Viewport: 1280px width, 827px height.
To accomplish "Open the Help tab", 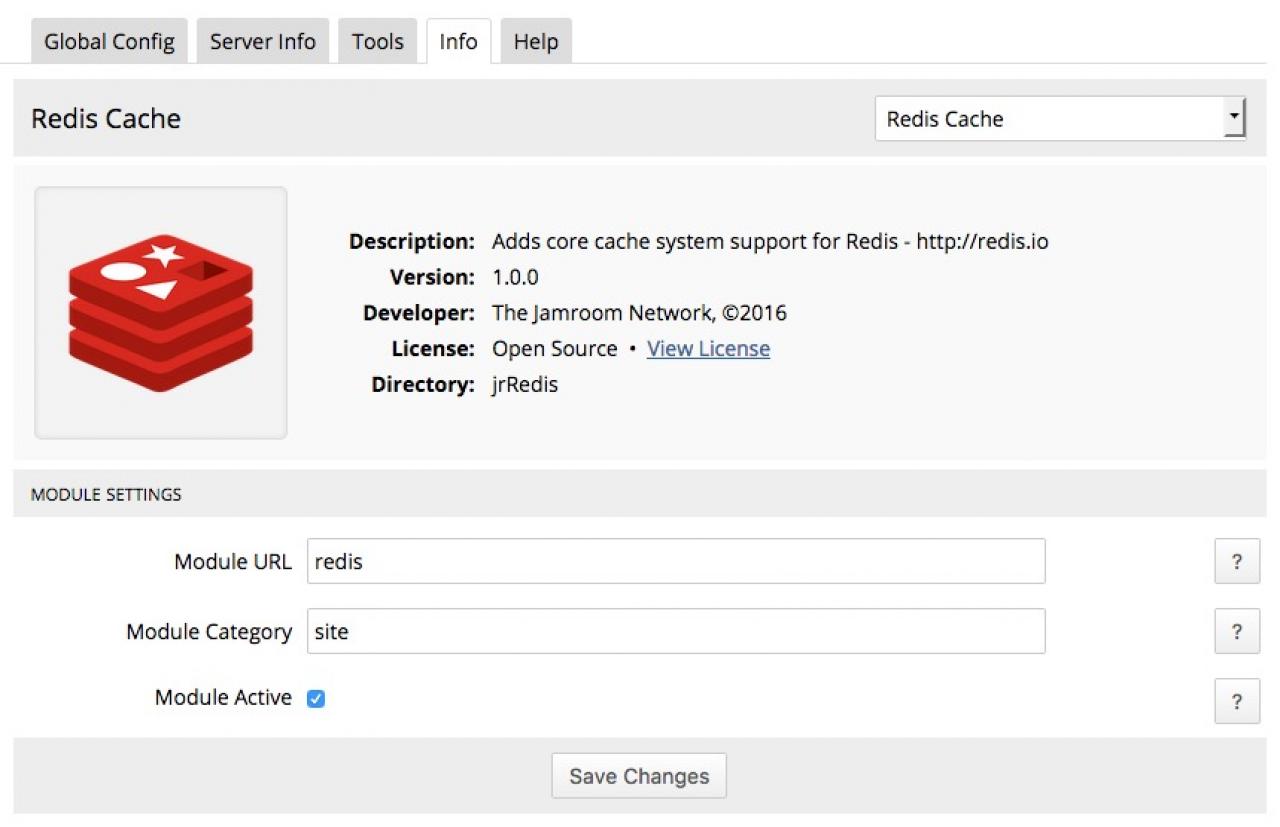I will pos(535,42).
